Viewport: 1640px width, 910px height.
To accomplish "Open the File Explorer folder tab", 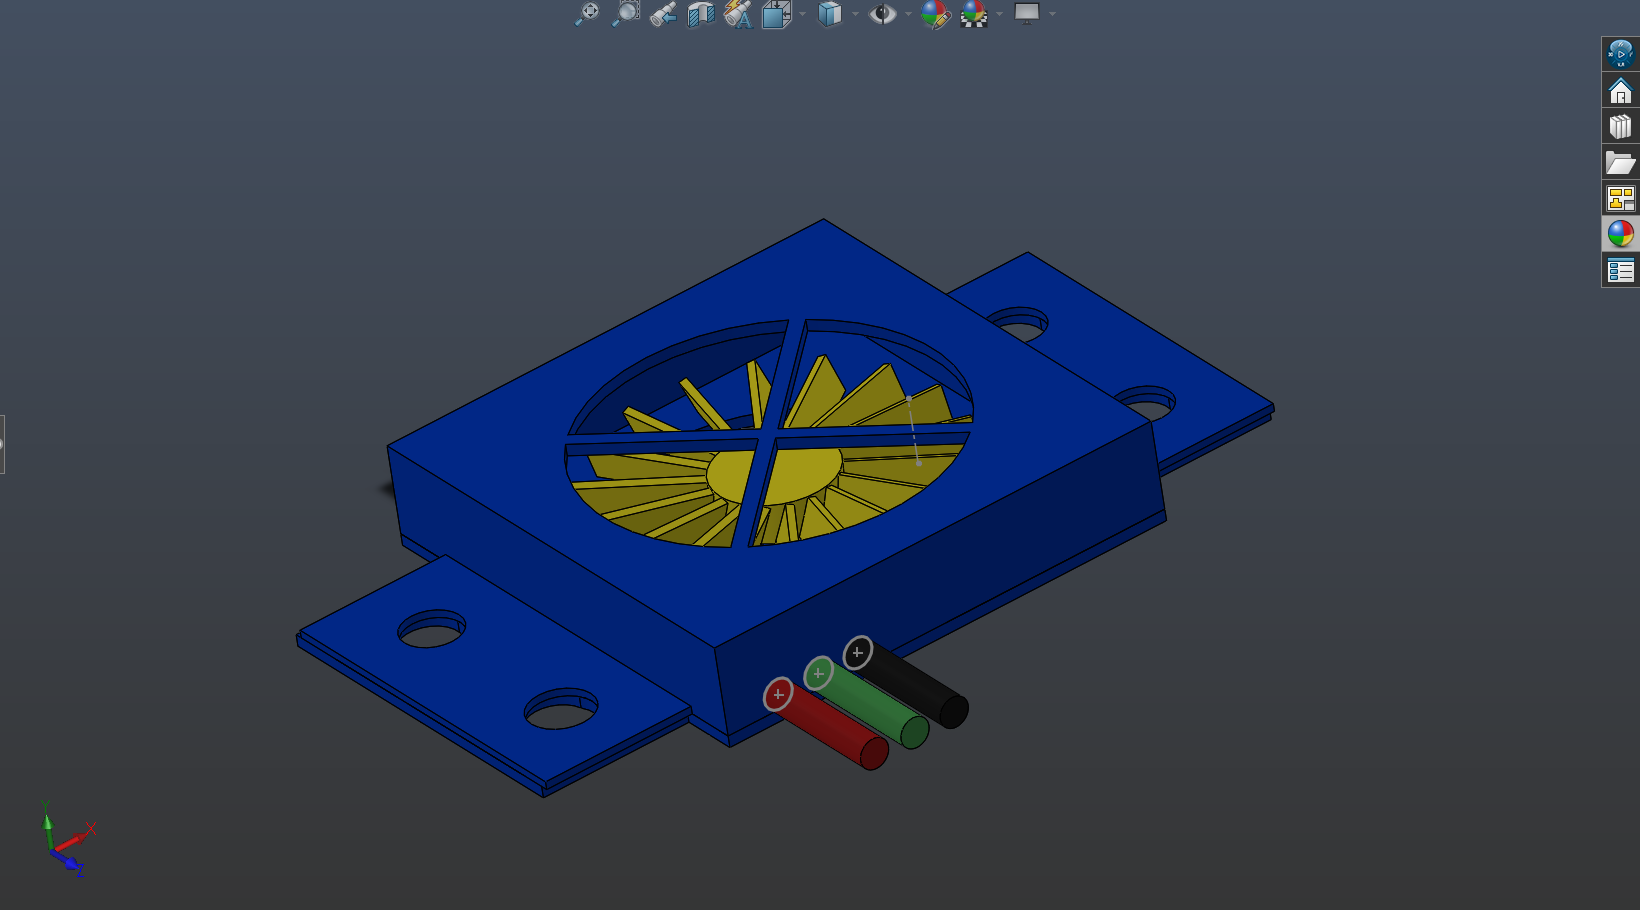I will tap(1620, 162).
